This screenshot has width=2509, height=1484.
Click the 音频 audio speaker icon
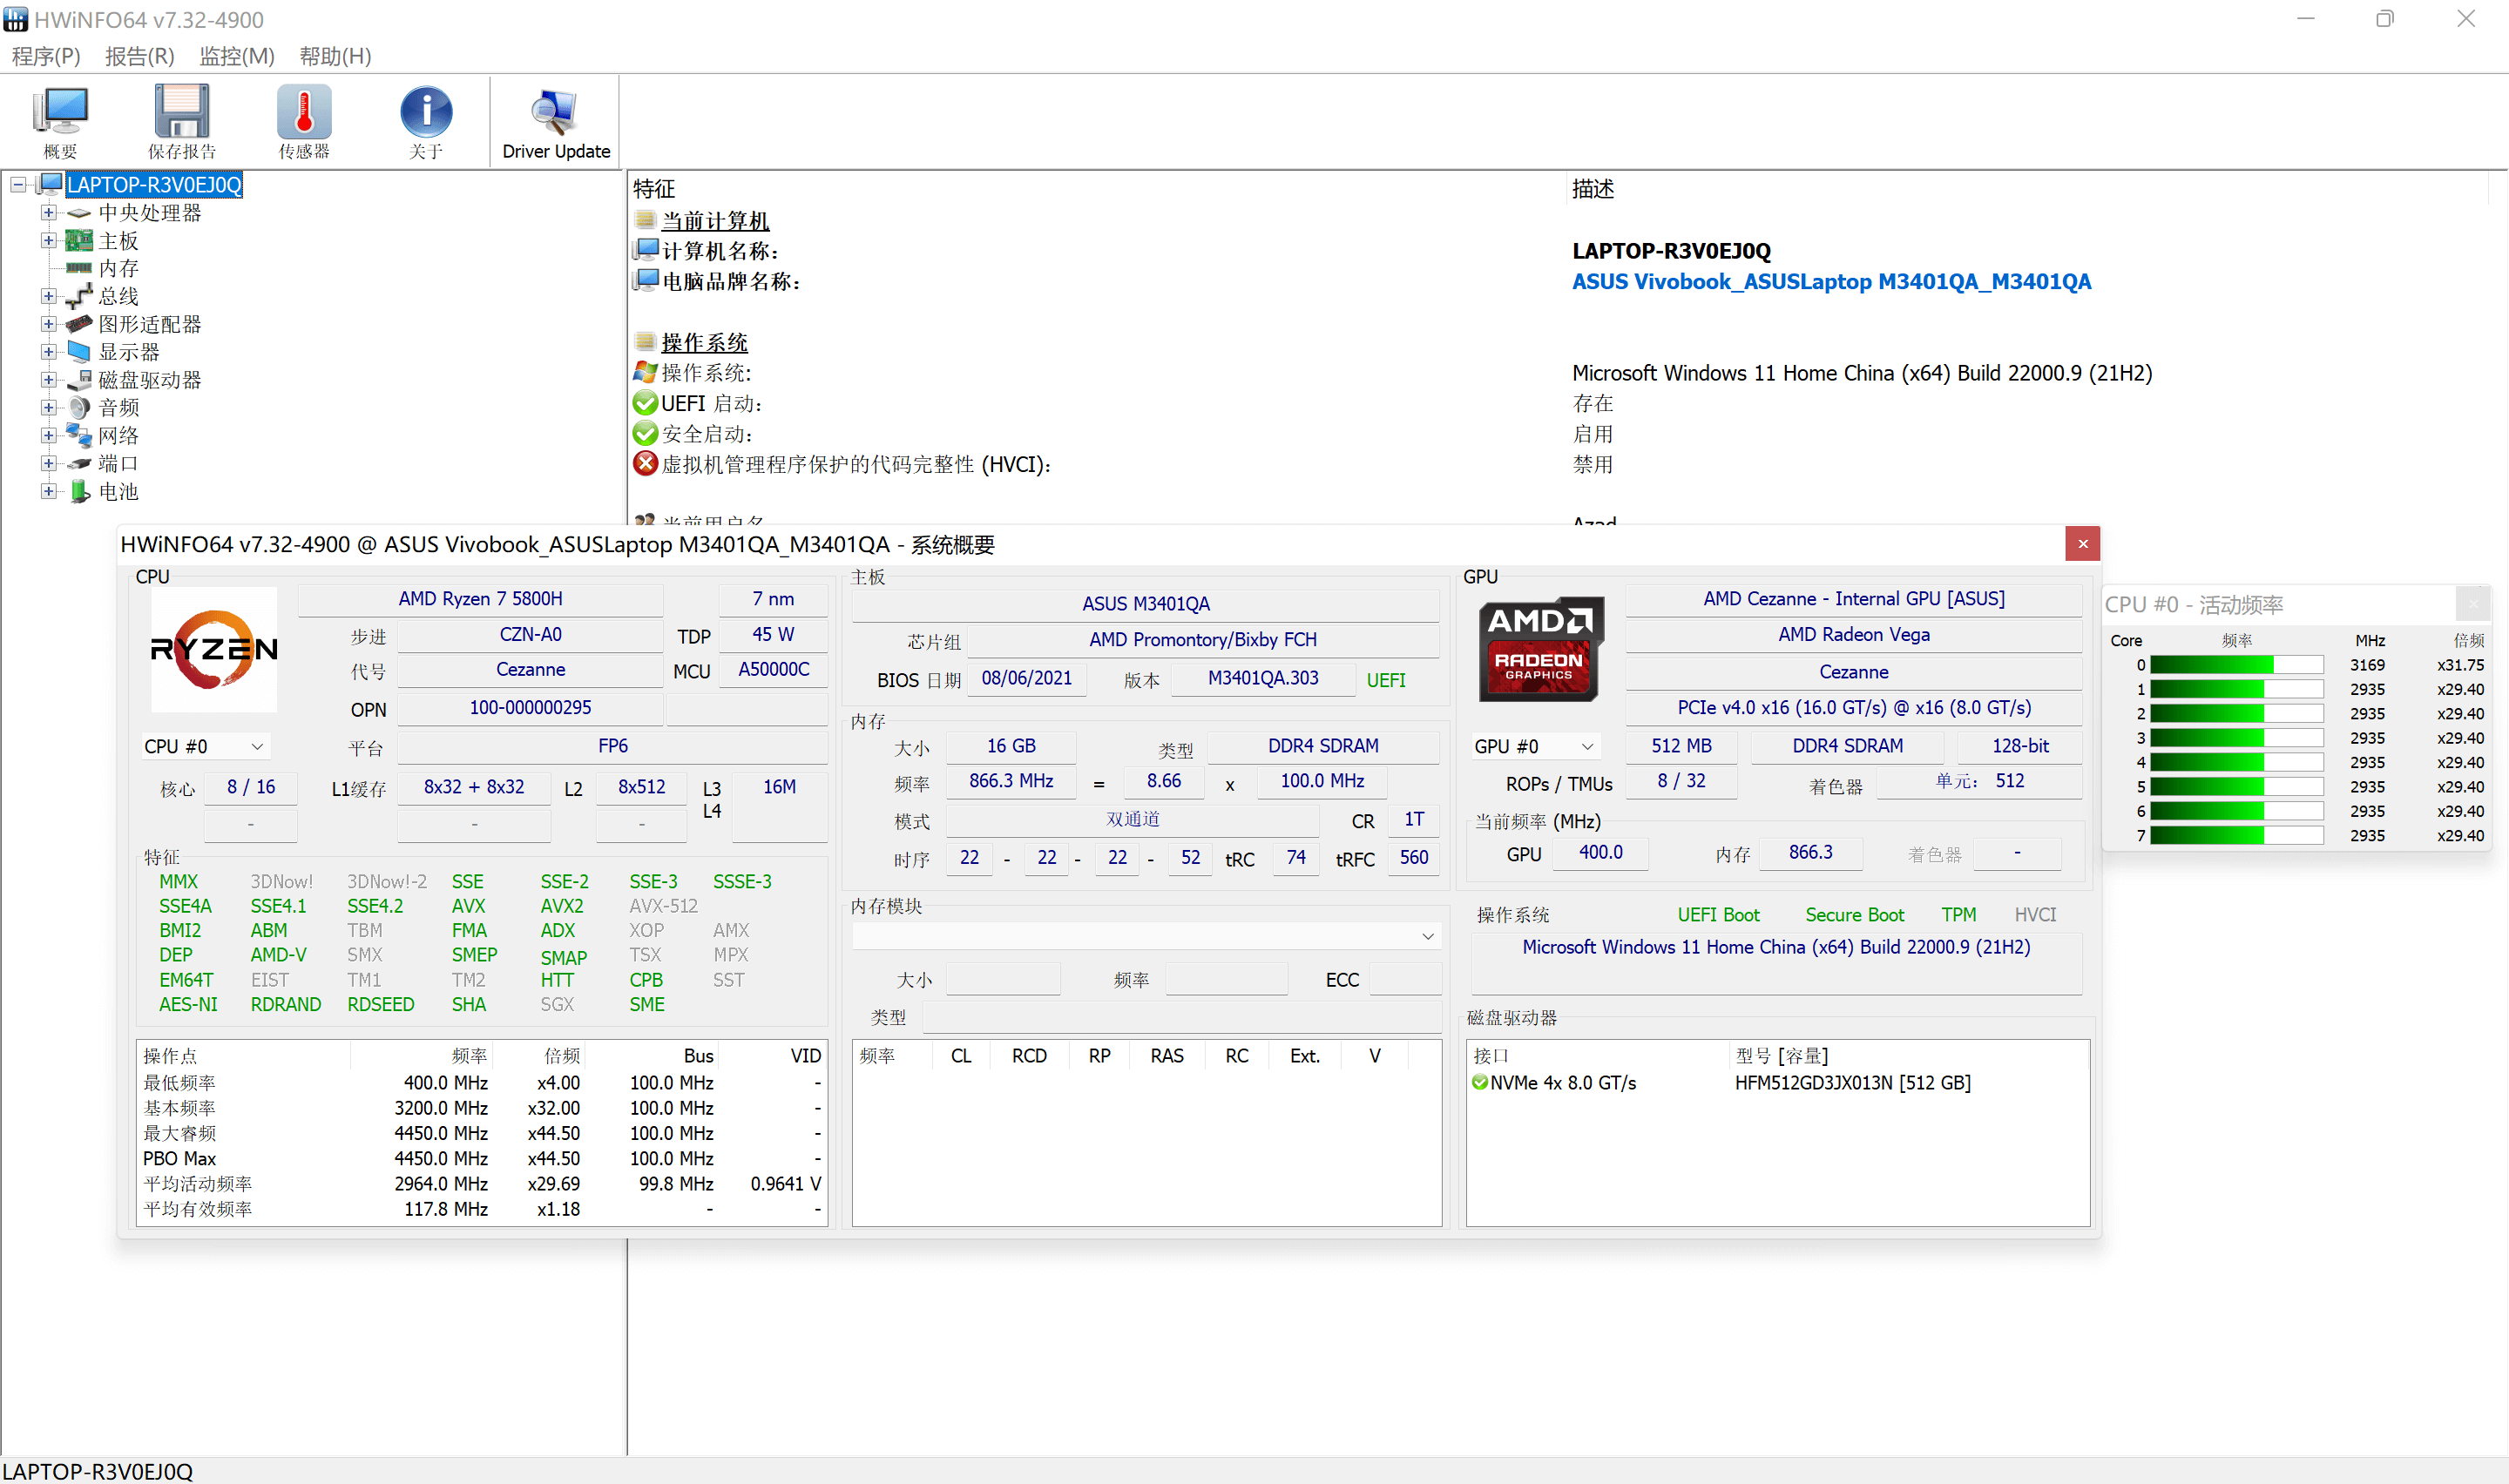click(79, 408)
